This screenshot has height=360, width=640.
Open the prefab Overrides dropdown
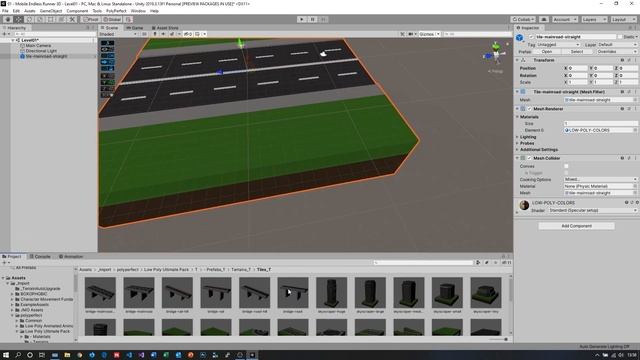[617, 52]
